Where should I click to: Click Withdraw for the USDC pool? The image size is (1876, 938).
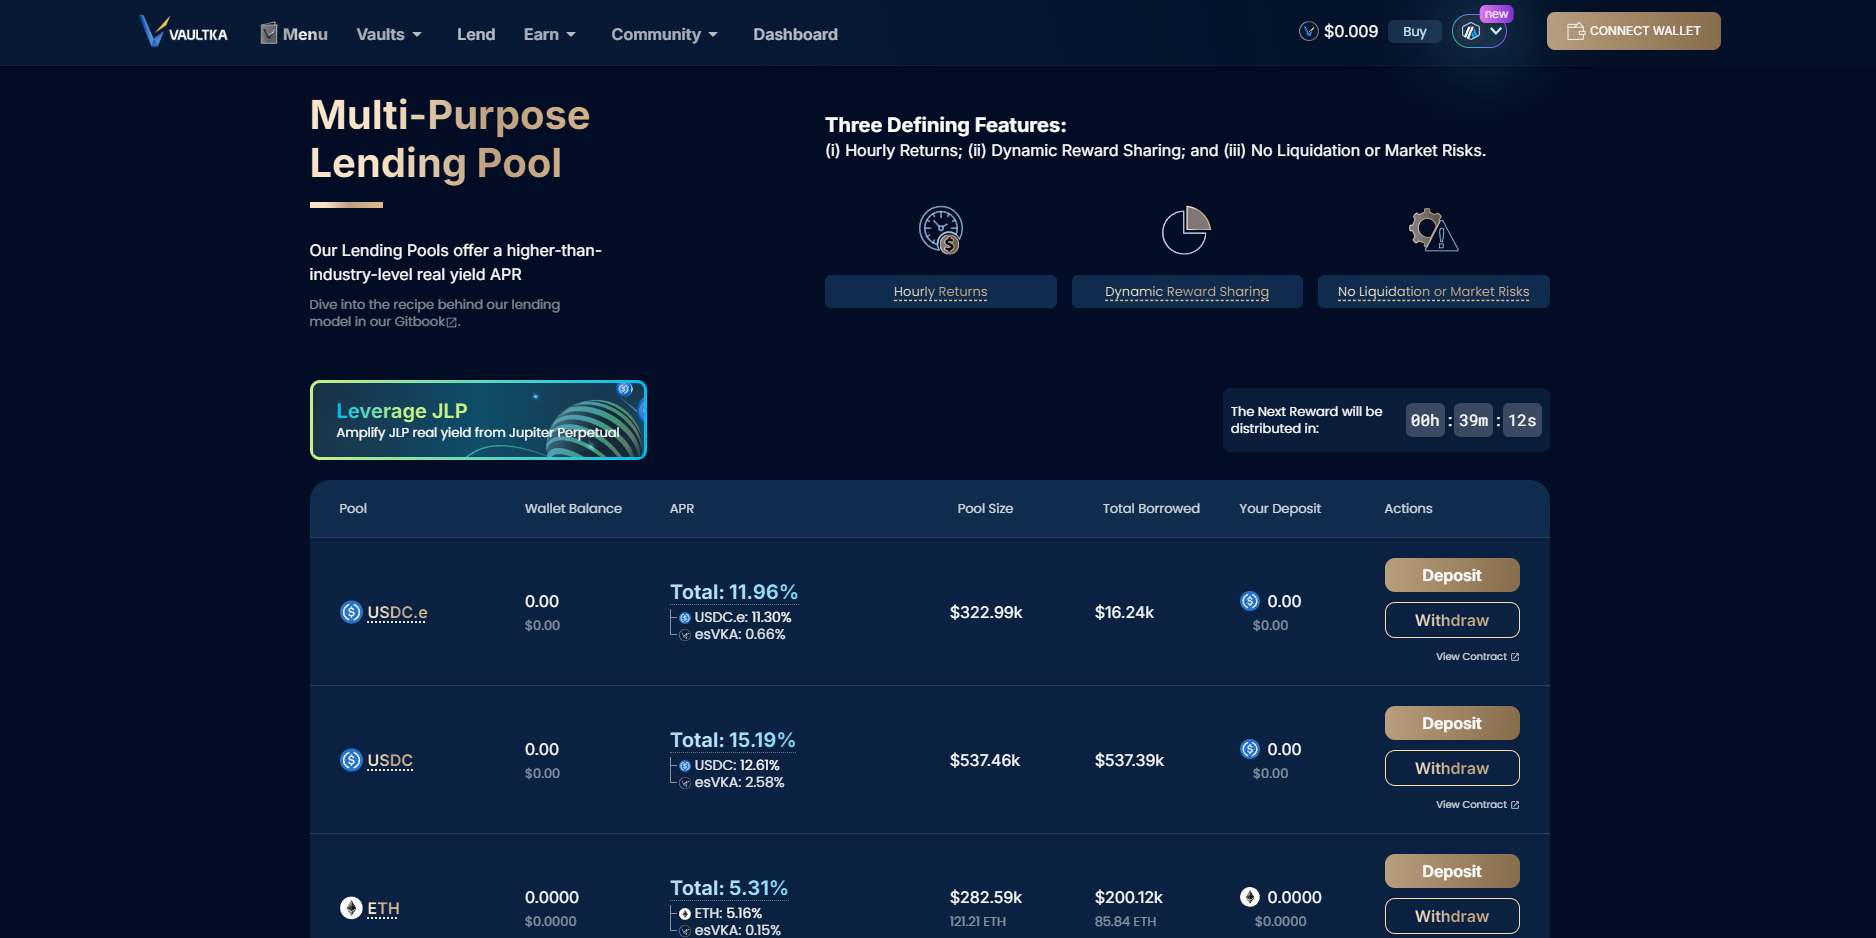coord(1451,768)
